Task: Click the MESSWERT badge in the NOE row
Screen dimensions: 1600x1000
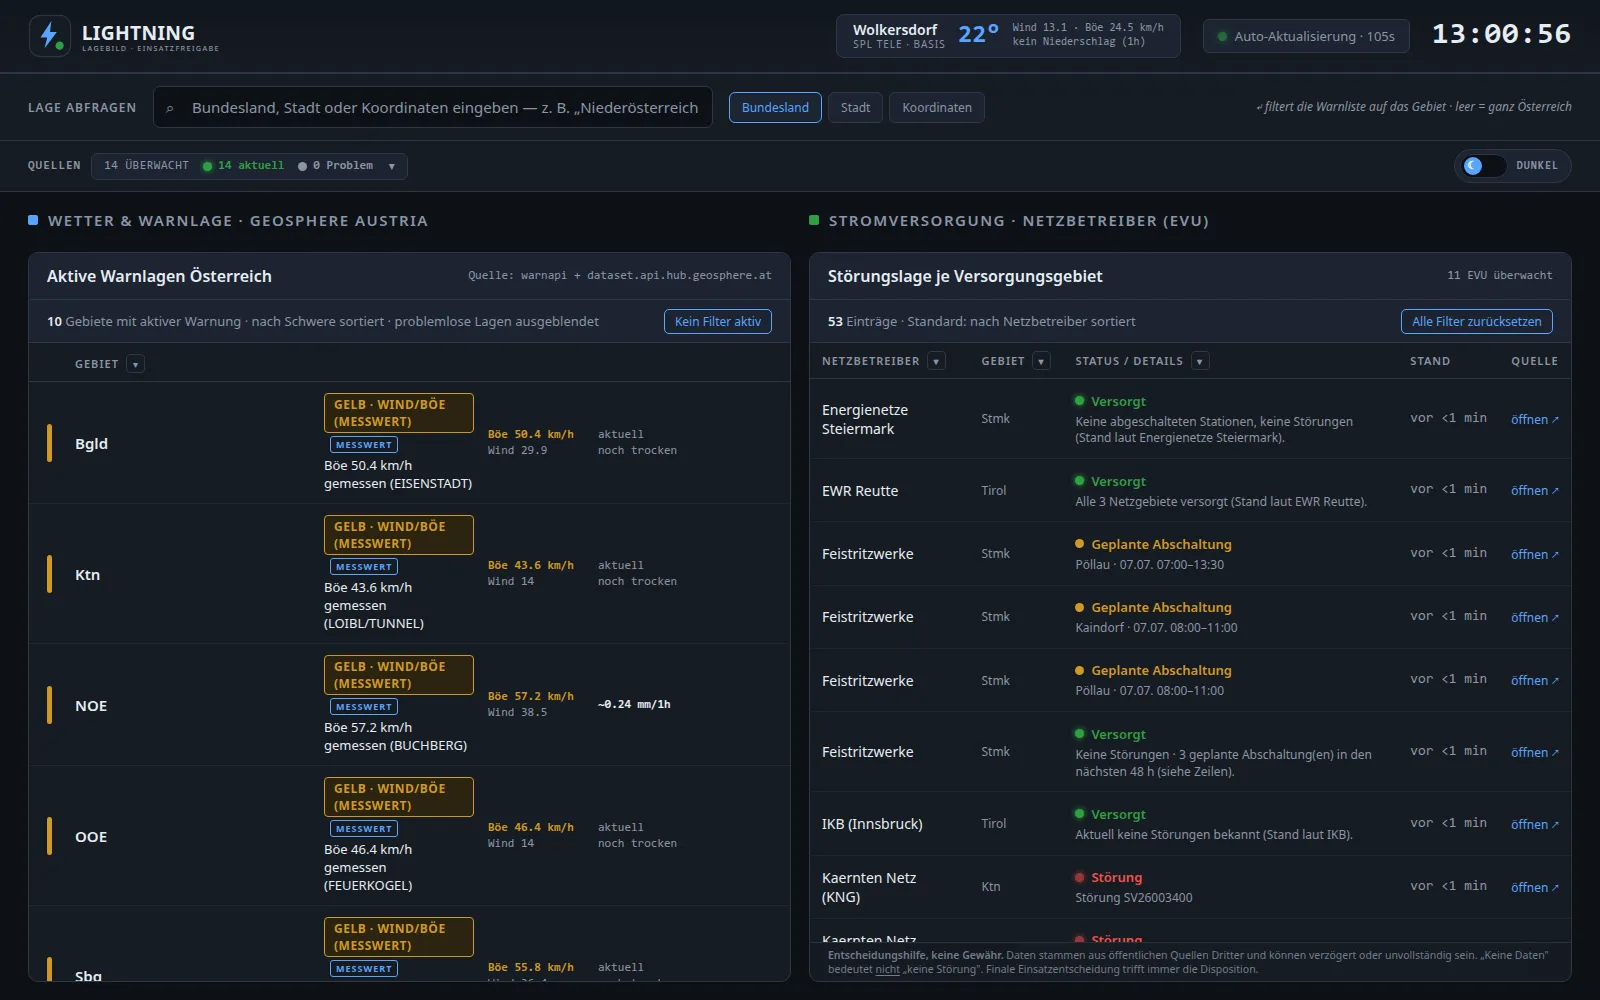Action: (x=364, y=707)
